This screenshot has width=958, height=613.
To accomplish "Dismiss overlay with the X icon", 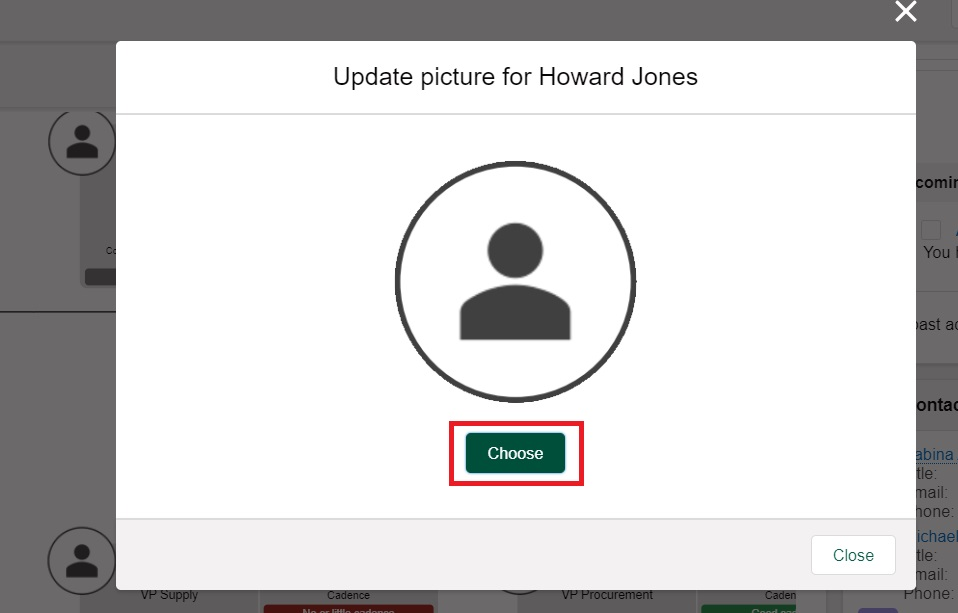I will pos(906,11).
